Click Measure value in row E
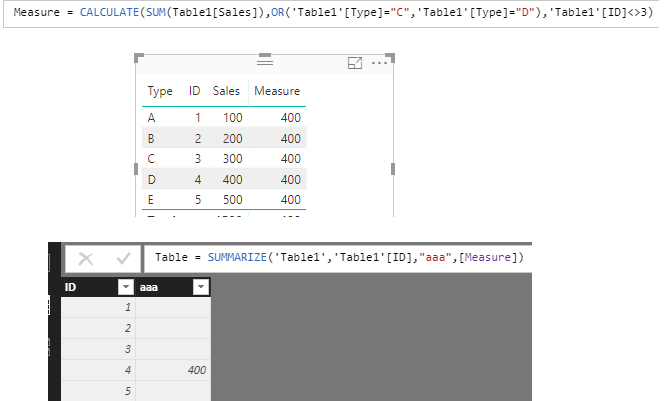The height and width of the screenshot is (401, 670). point(291,200)
